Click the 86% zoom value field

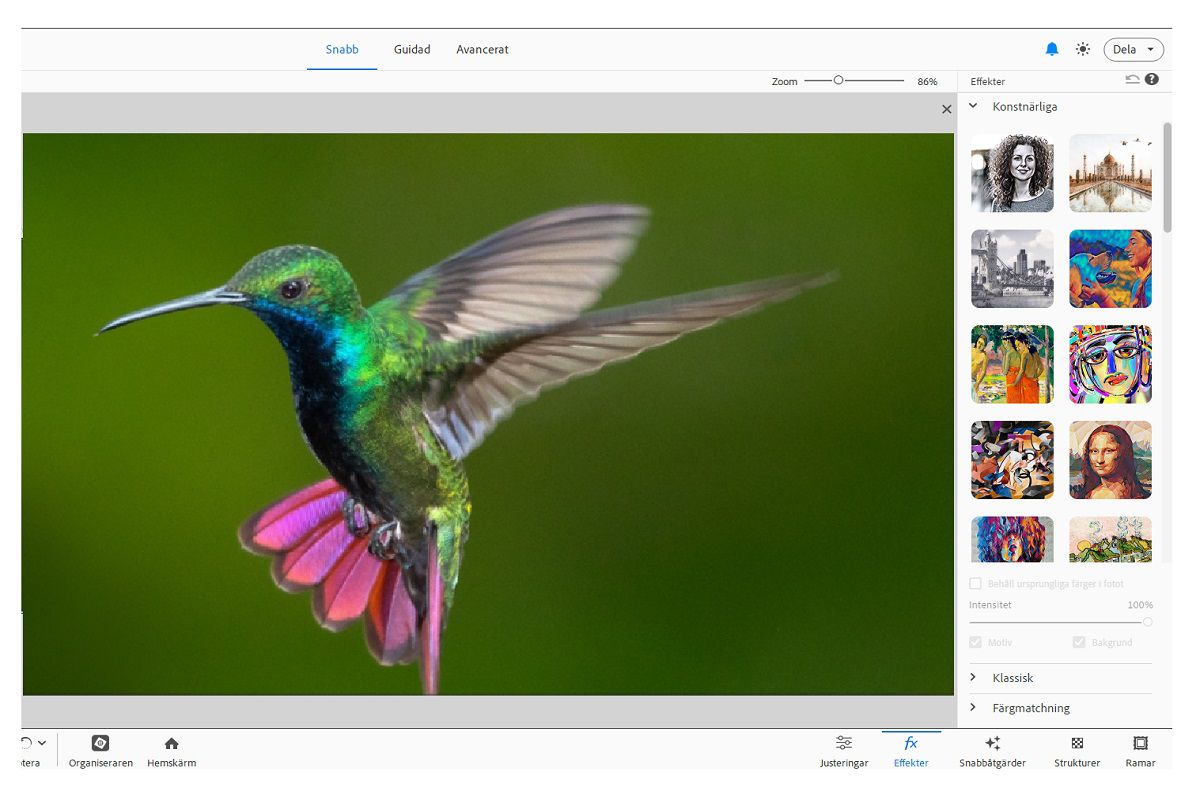(927, 81)
